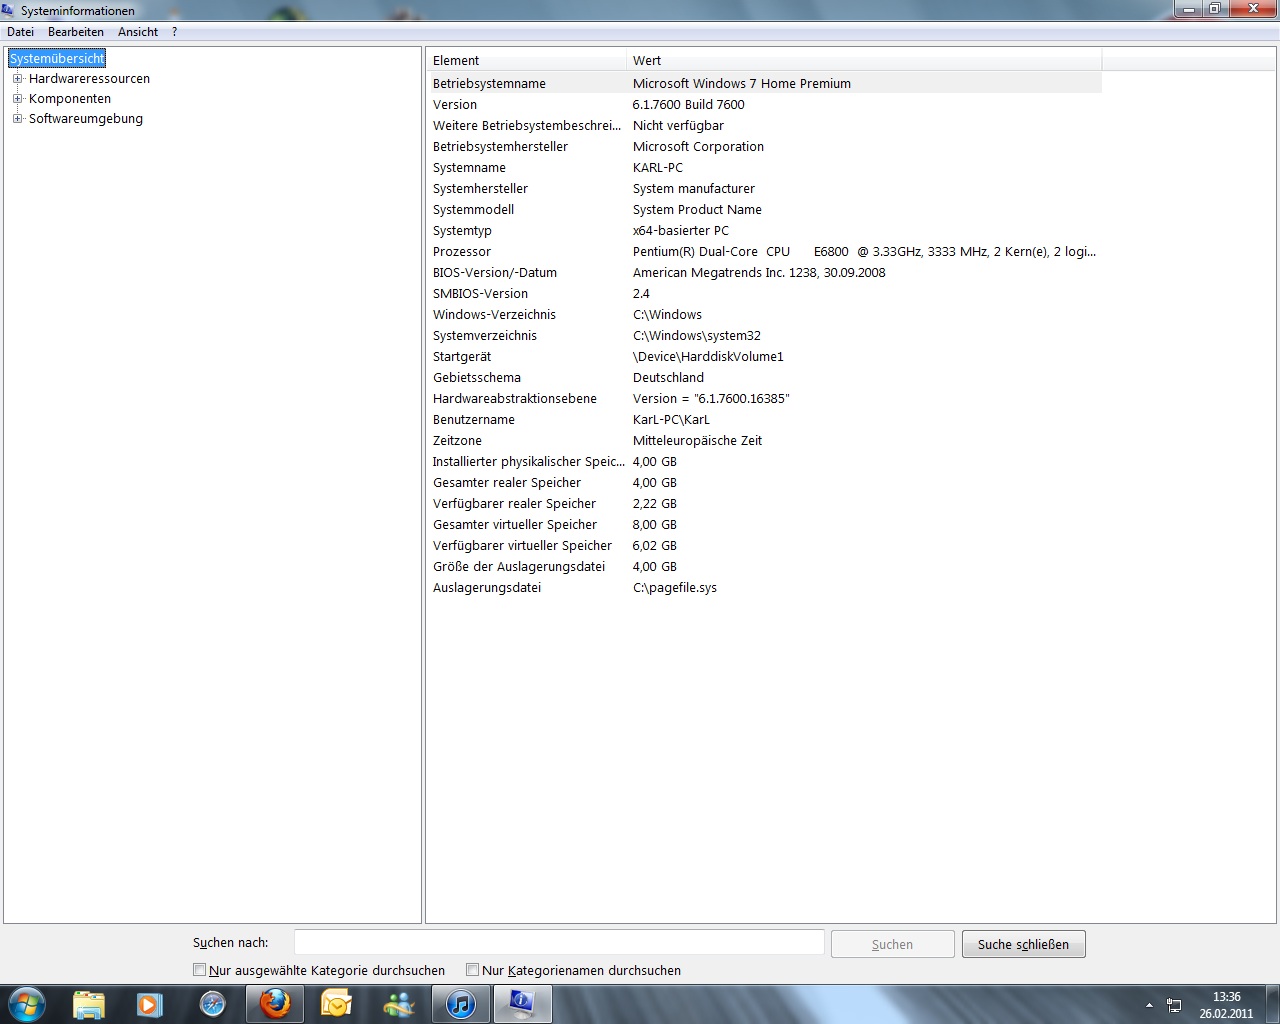Open Windows Live Messenger taskbar icon
Viewport: 1280px width, 1024px height.
(398, 1004)
